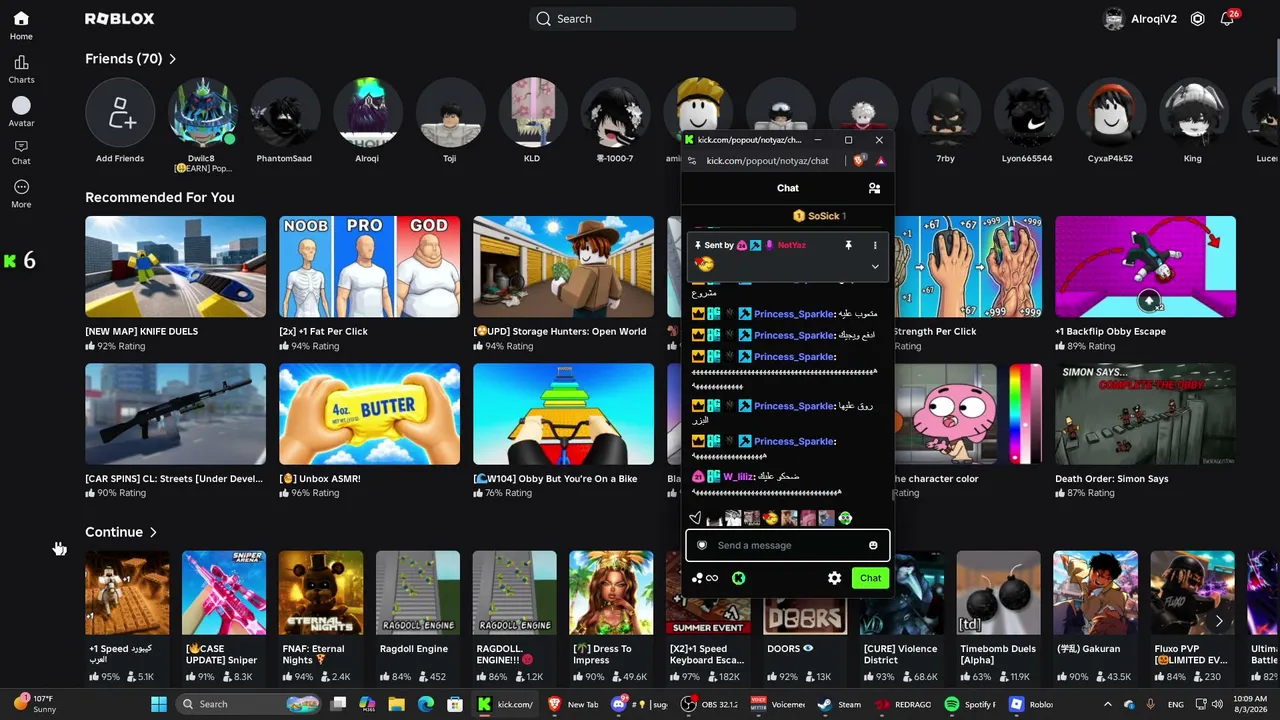The image size is (1280, 720).
Task: Open FNAF: Eternal Nights thumbnail
Action: click(321, 593)
